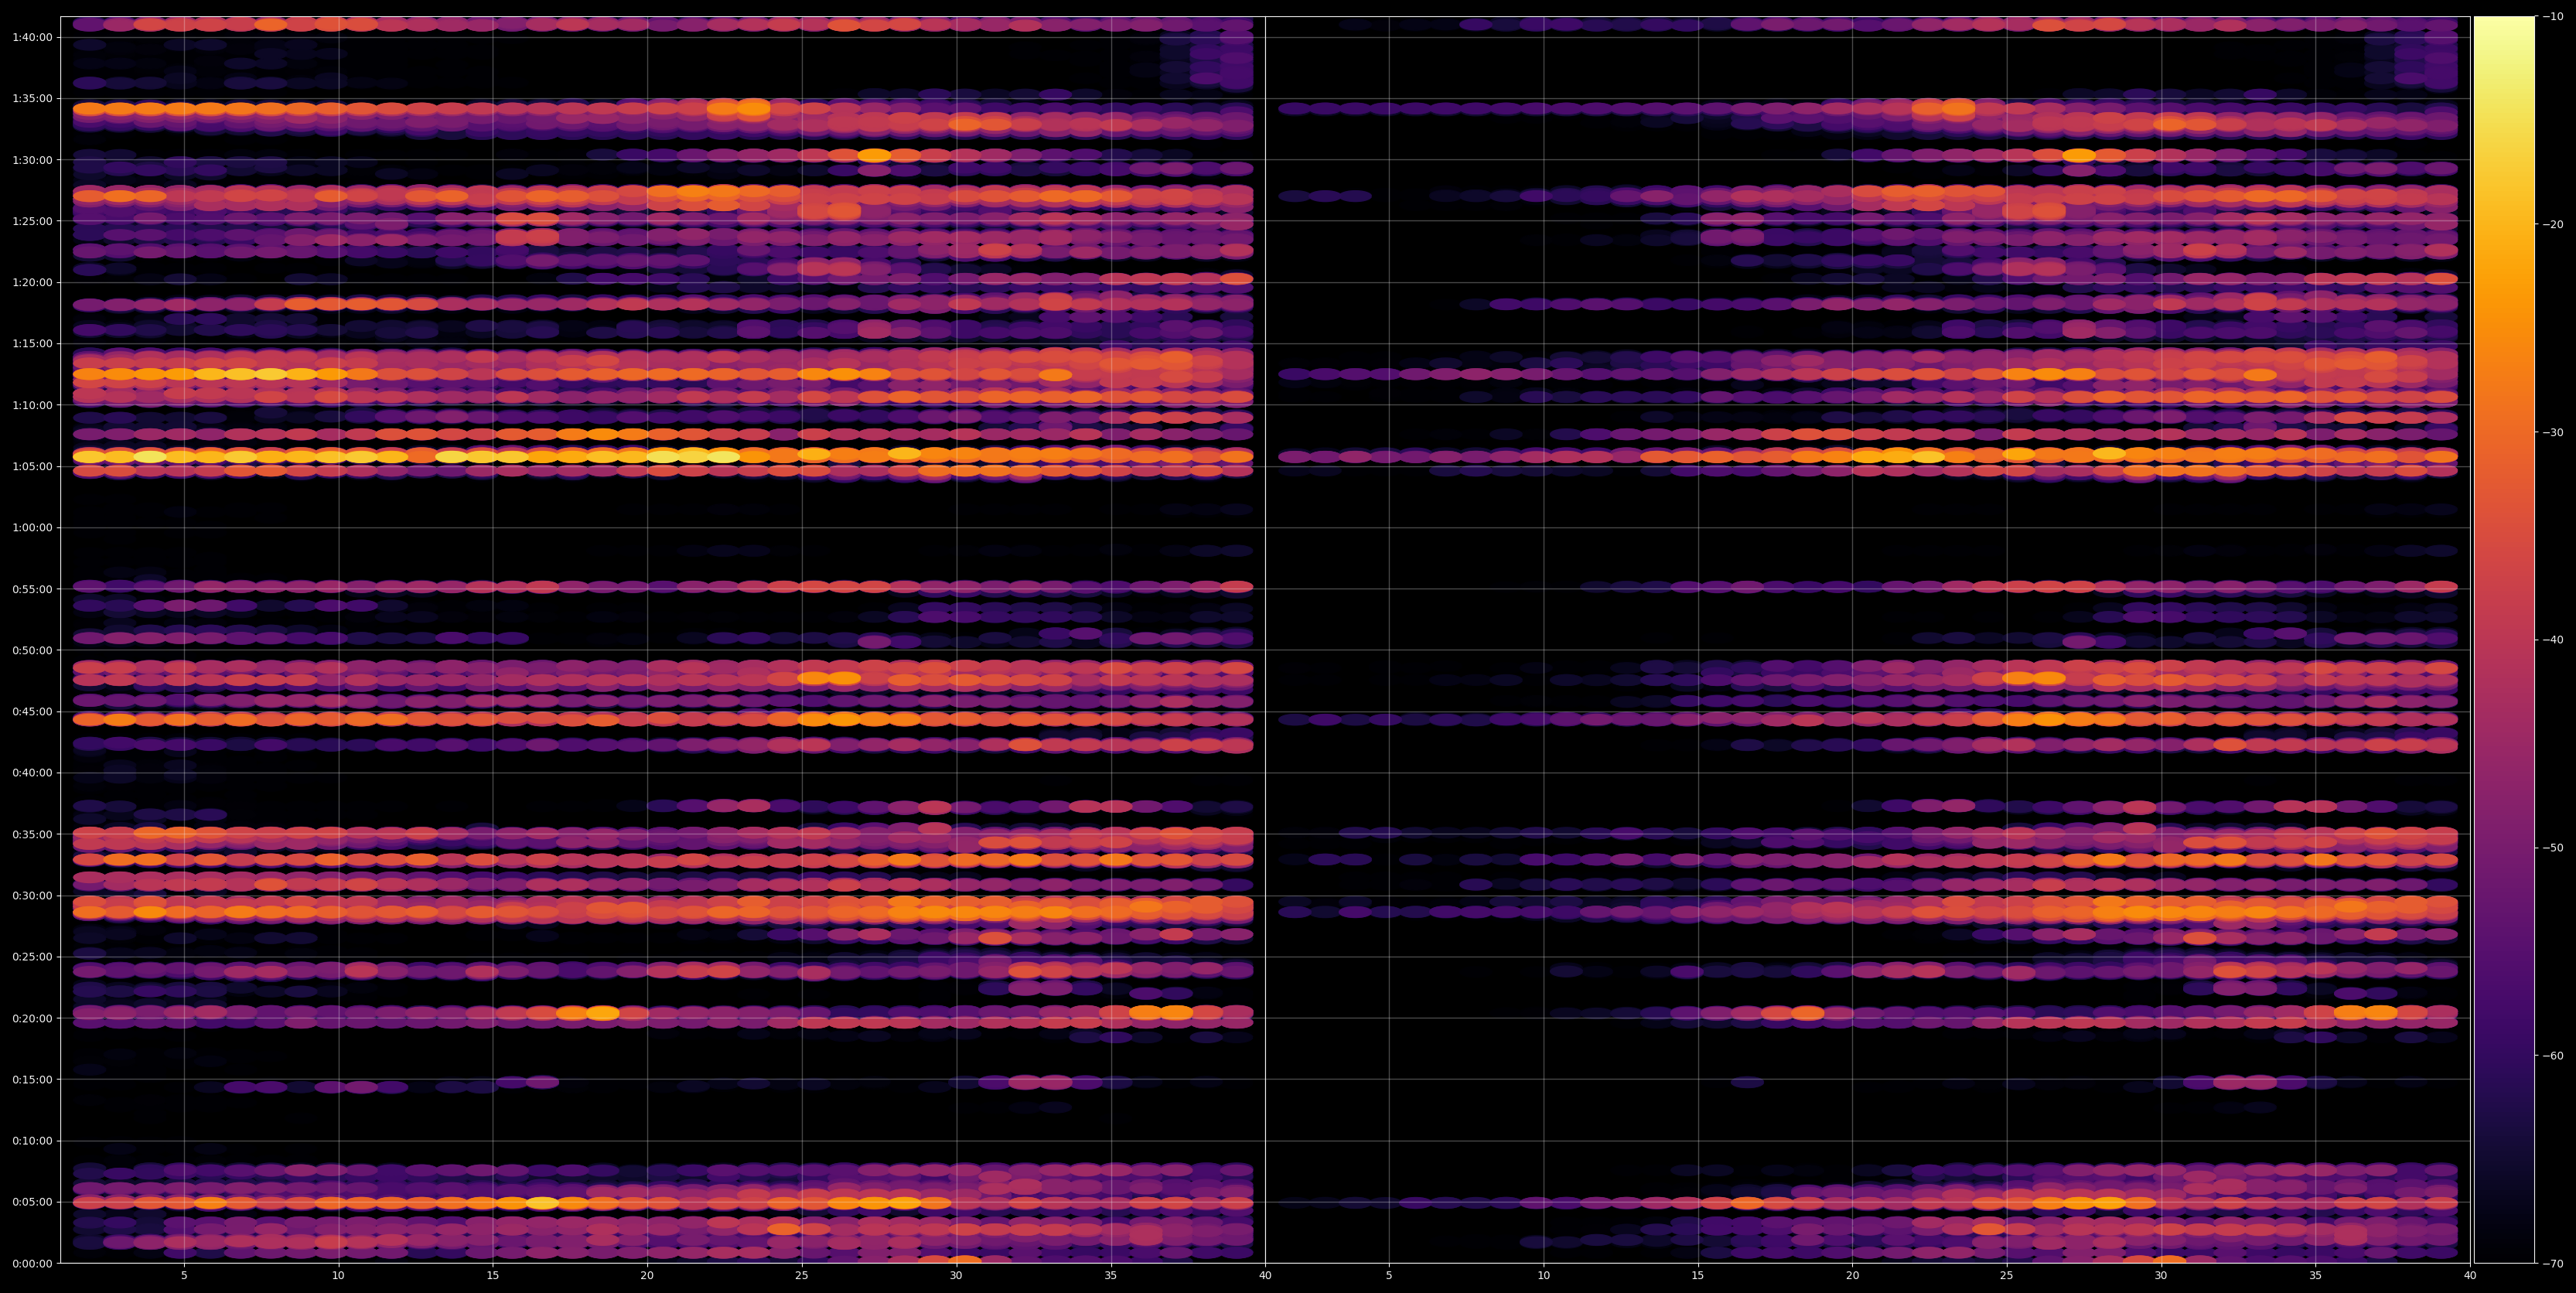Image resolution: width=2576 pixels, height=1293 pixels.
Task: Select the −60 colorbar scale label
Action: (x=2552, y=1056)
